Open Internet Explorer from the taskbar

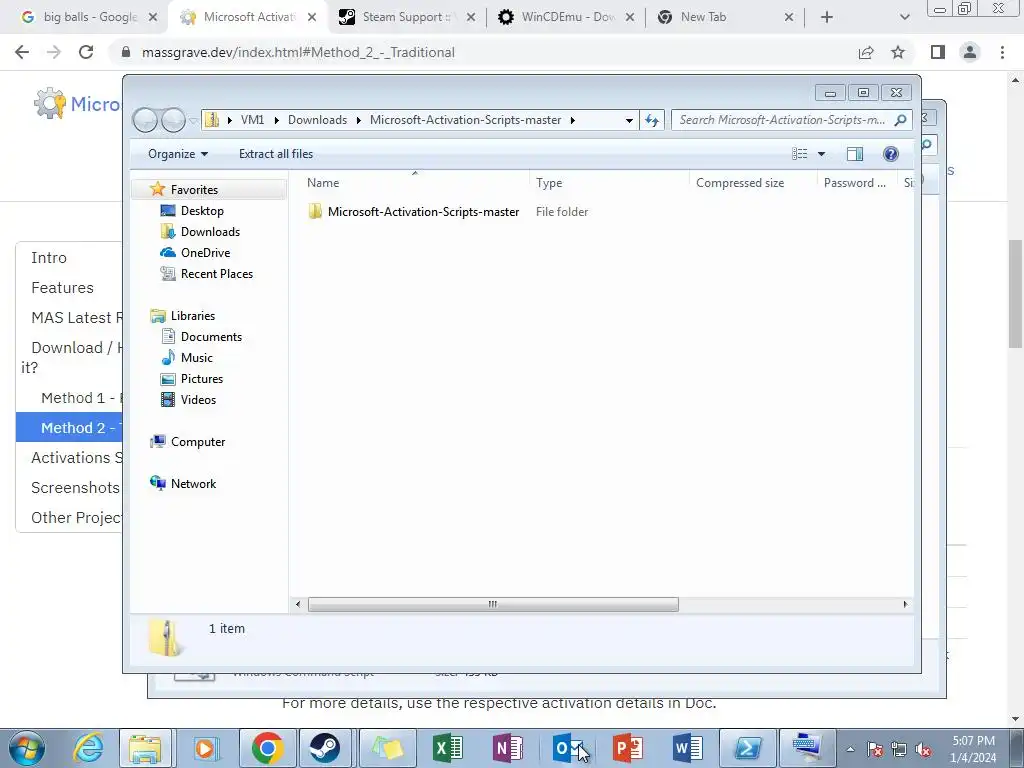88,748
